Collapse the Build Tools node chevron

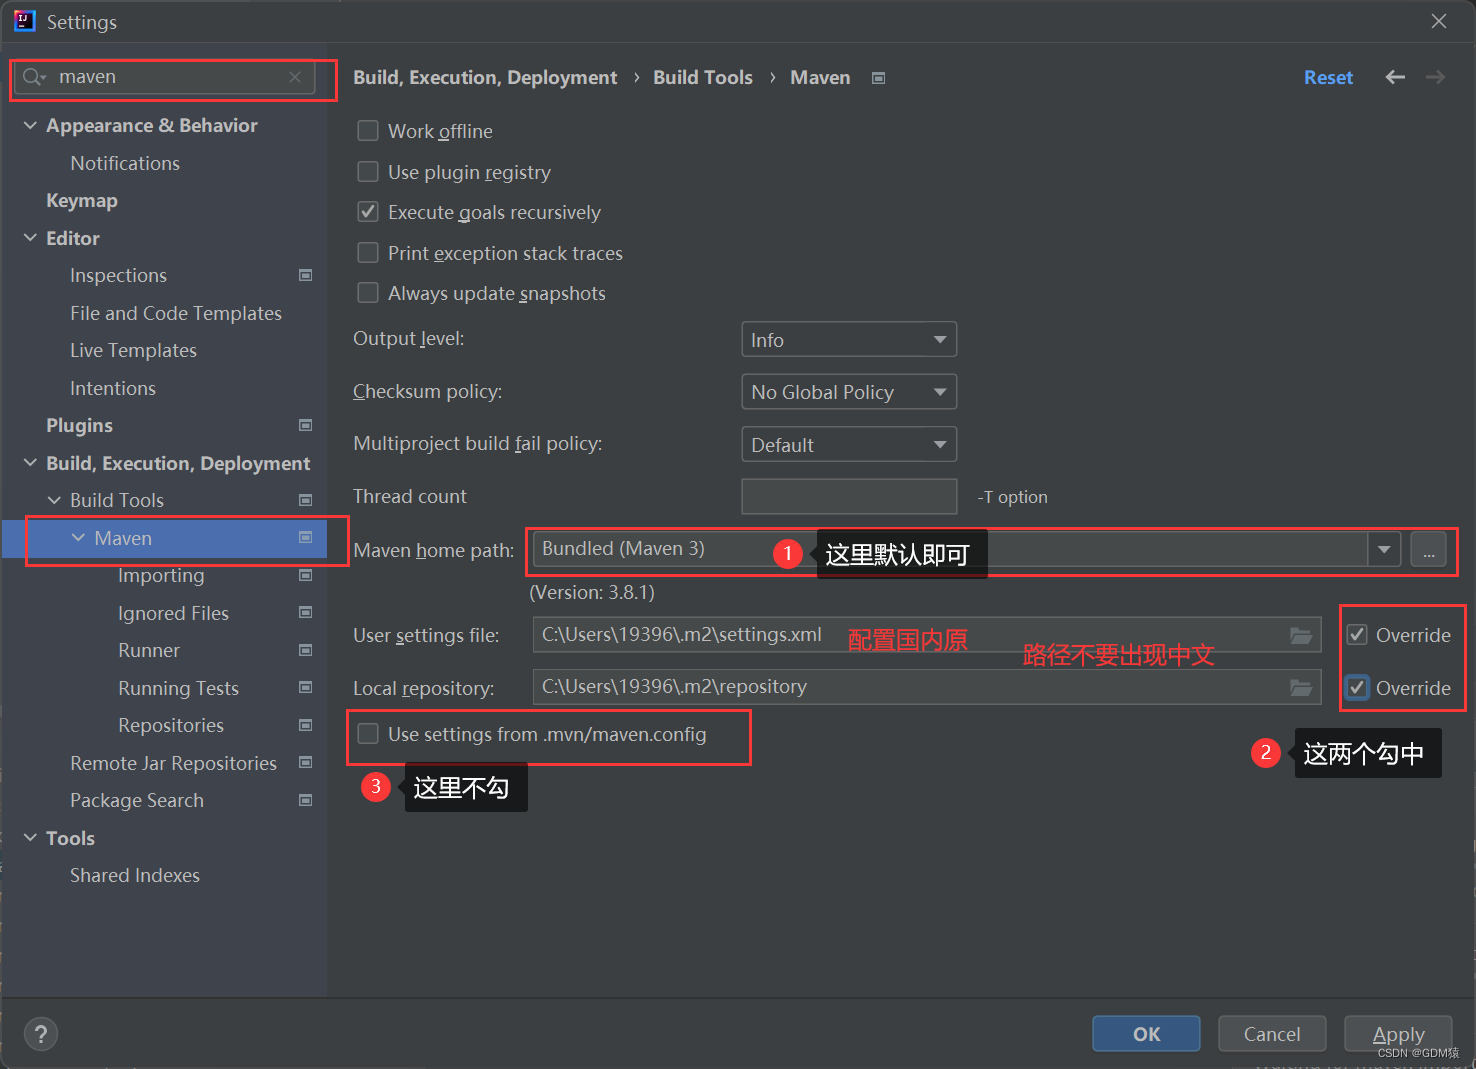54,500
